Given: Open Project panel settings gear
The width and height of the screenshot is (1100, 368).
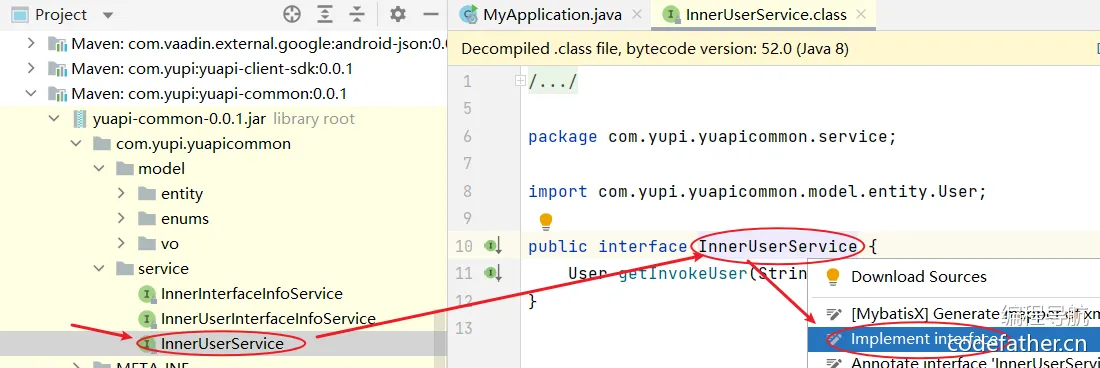Looking at the screenshot, I should point(398,14).
